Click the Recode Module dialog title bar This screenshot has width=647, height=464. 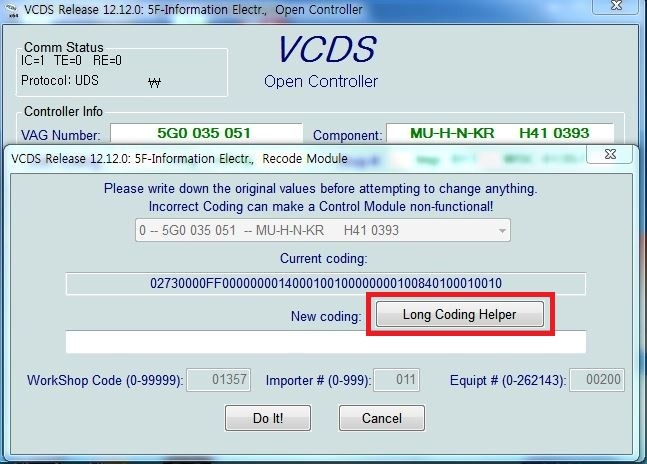297,158
